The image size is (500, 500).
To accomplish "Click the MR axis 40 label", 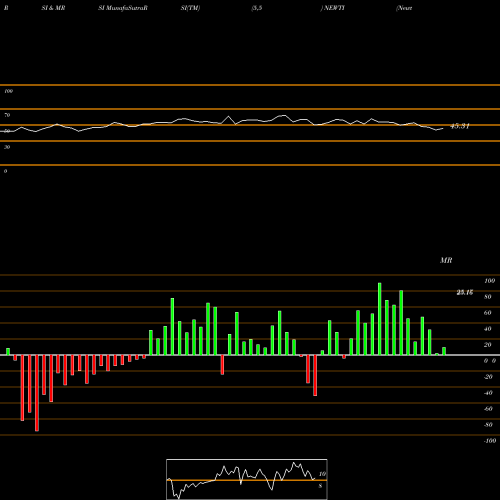I will [x=488, y=329].
